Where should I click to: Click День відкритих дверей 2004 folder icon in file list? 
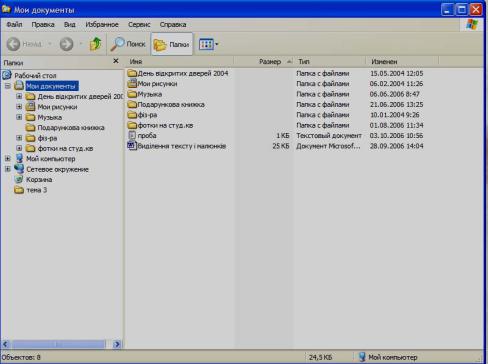click(132, 73)
